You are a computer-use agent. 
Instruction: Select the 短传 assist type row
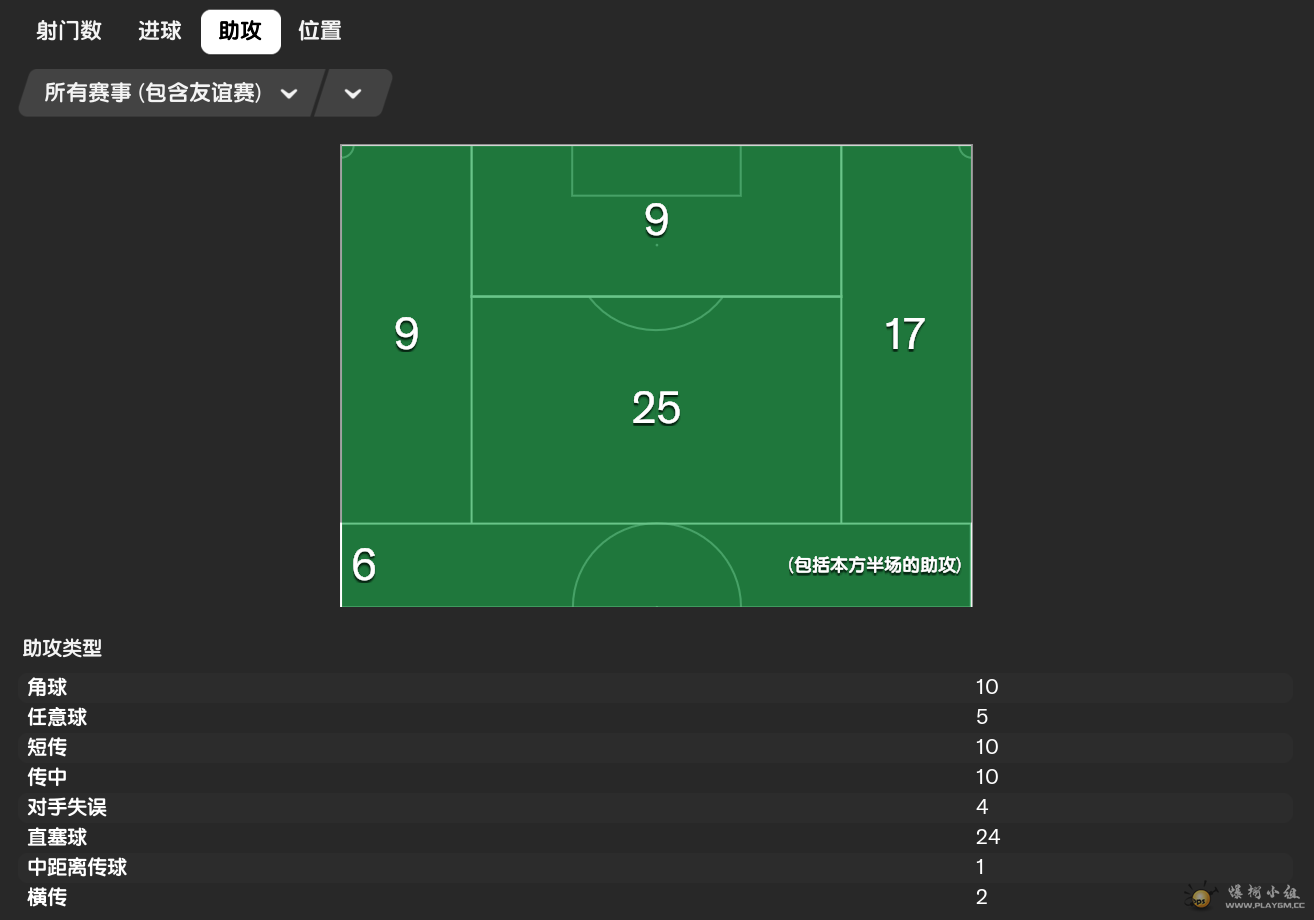655,747
